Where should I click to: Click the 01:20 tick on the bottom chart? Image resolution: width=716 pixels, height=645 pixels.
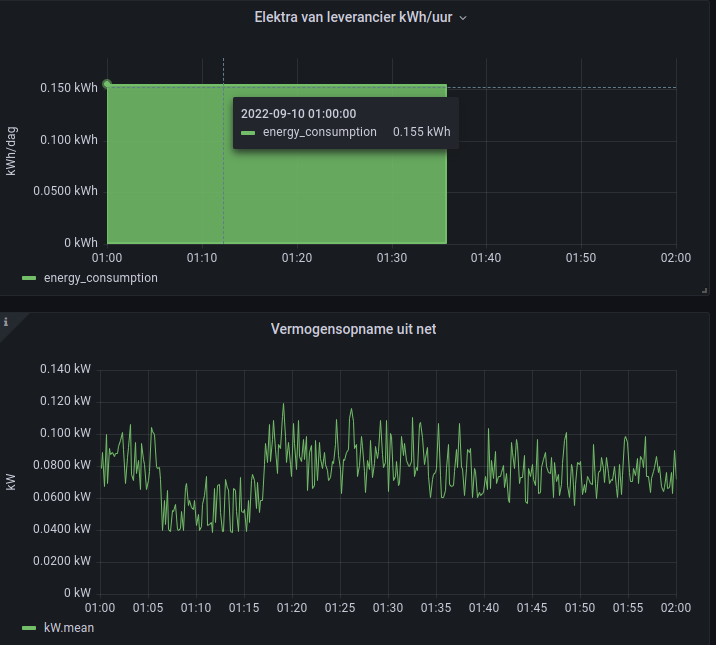[x=292, y=608]
